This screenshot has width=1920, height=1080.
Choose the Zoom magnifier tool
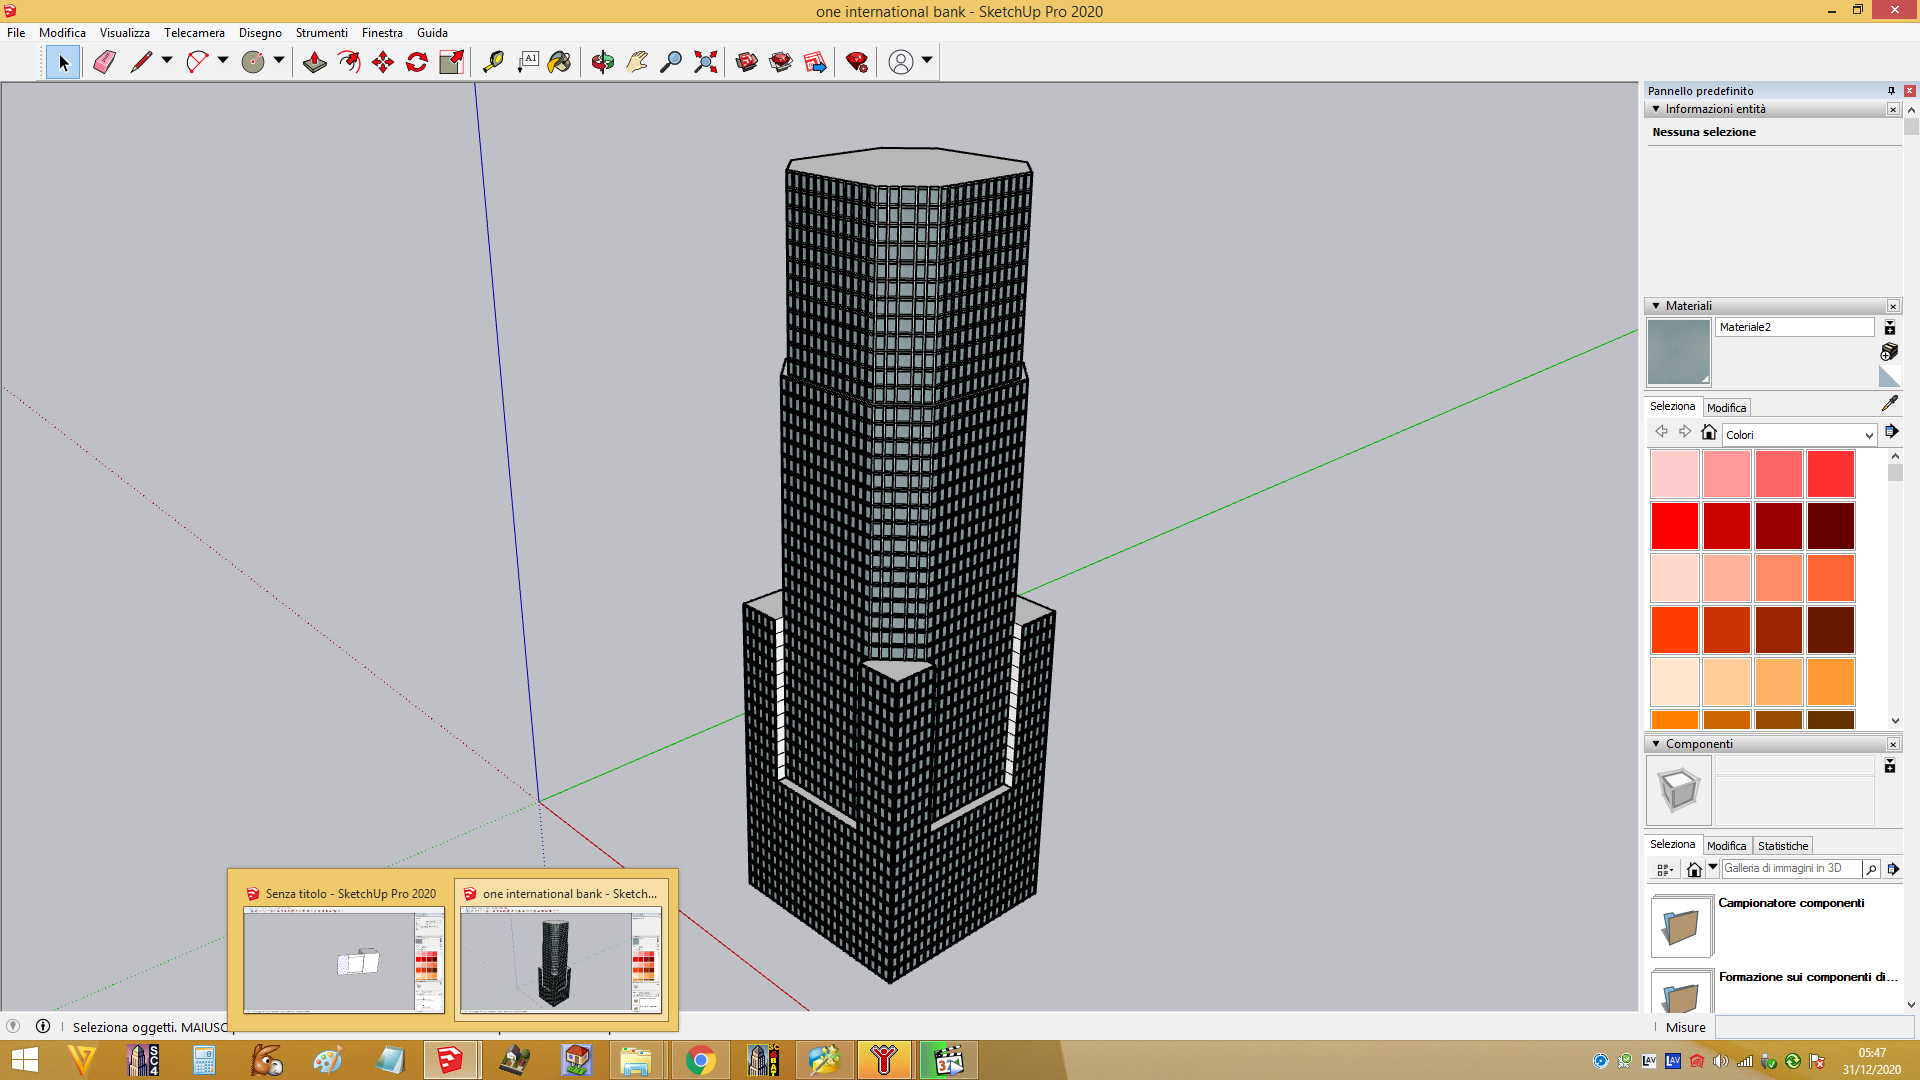pyautogui.click(x=671, y=62)
